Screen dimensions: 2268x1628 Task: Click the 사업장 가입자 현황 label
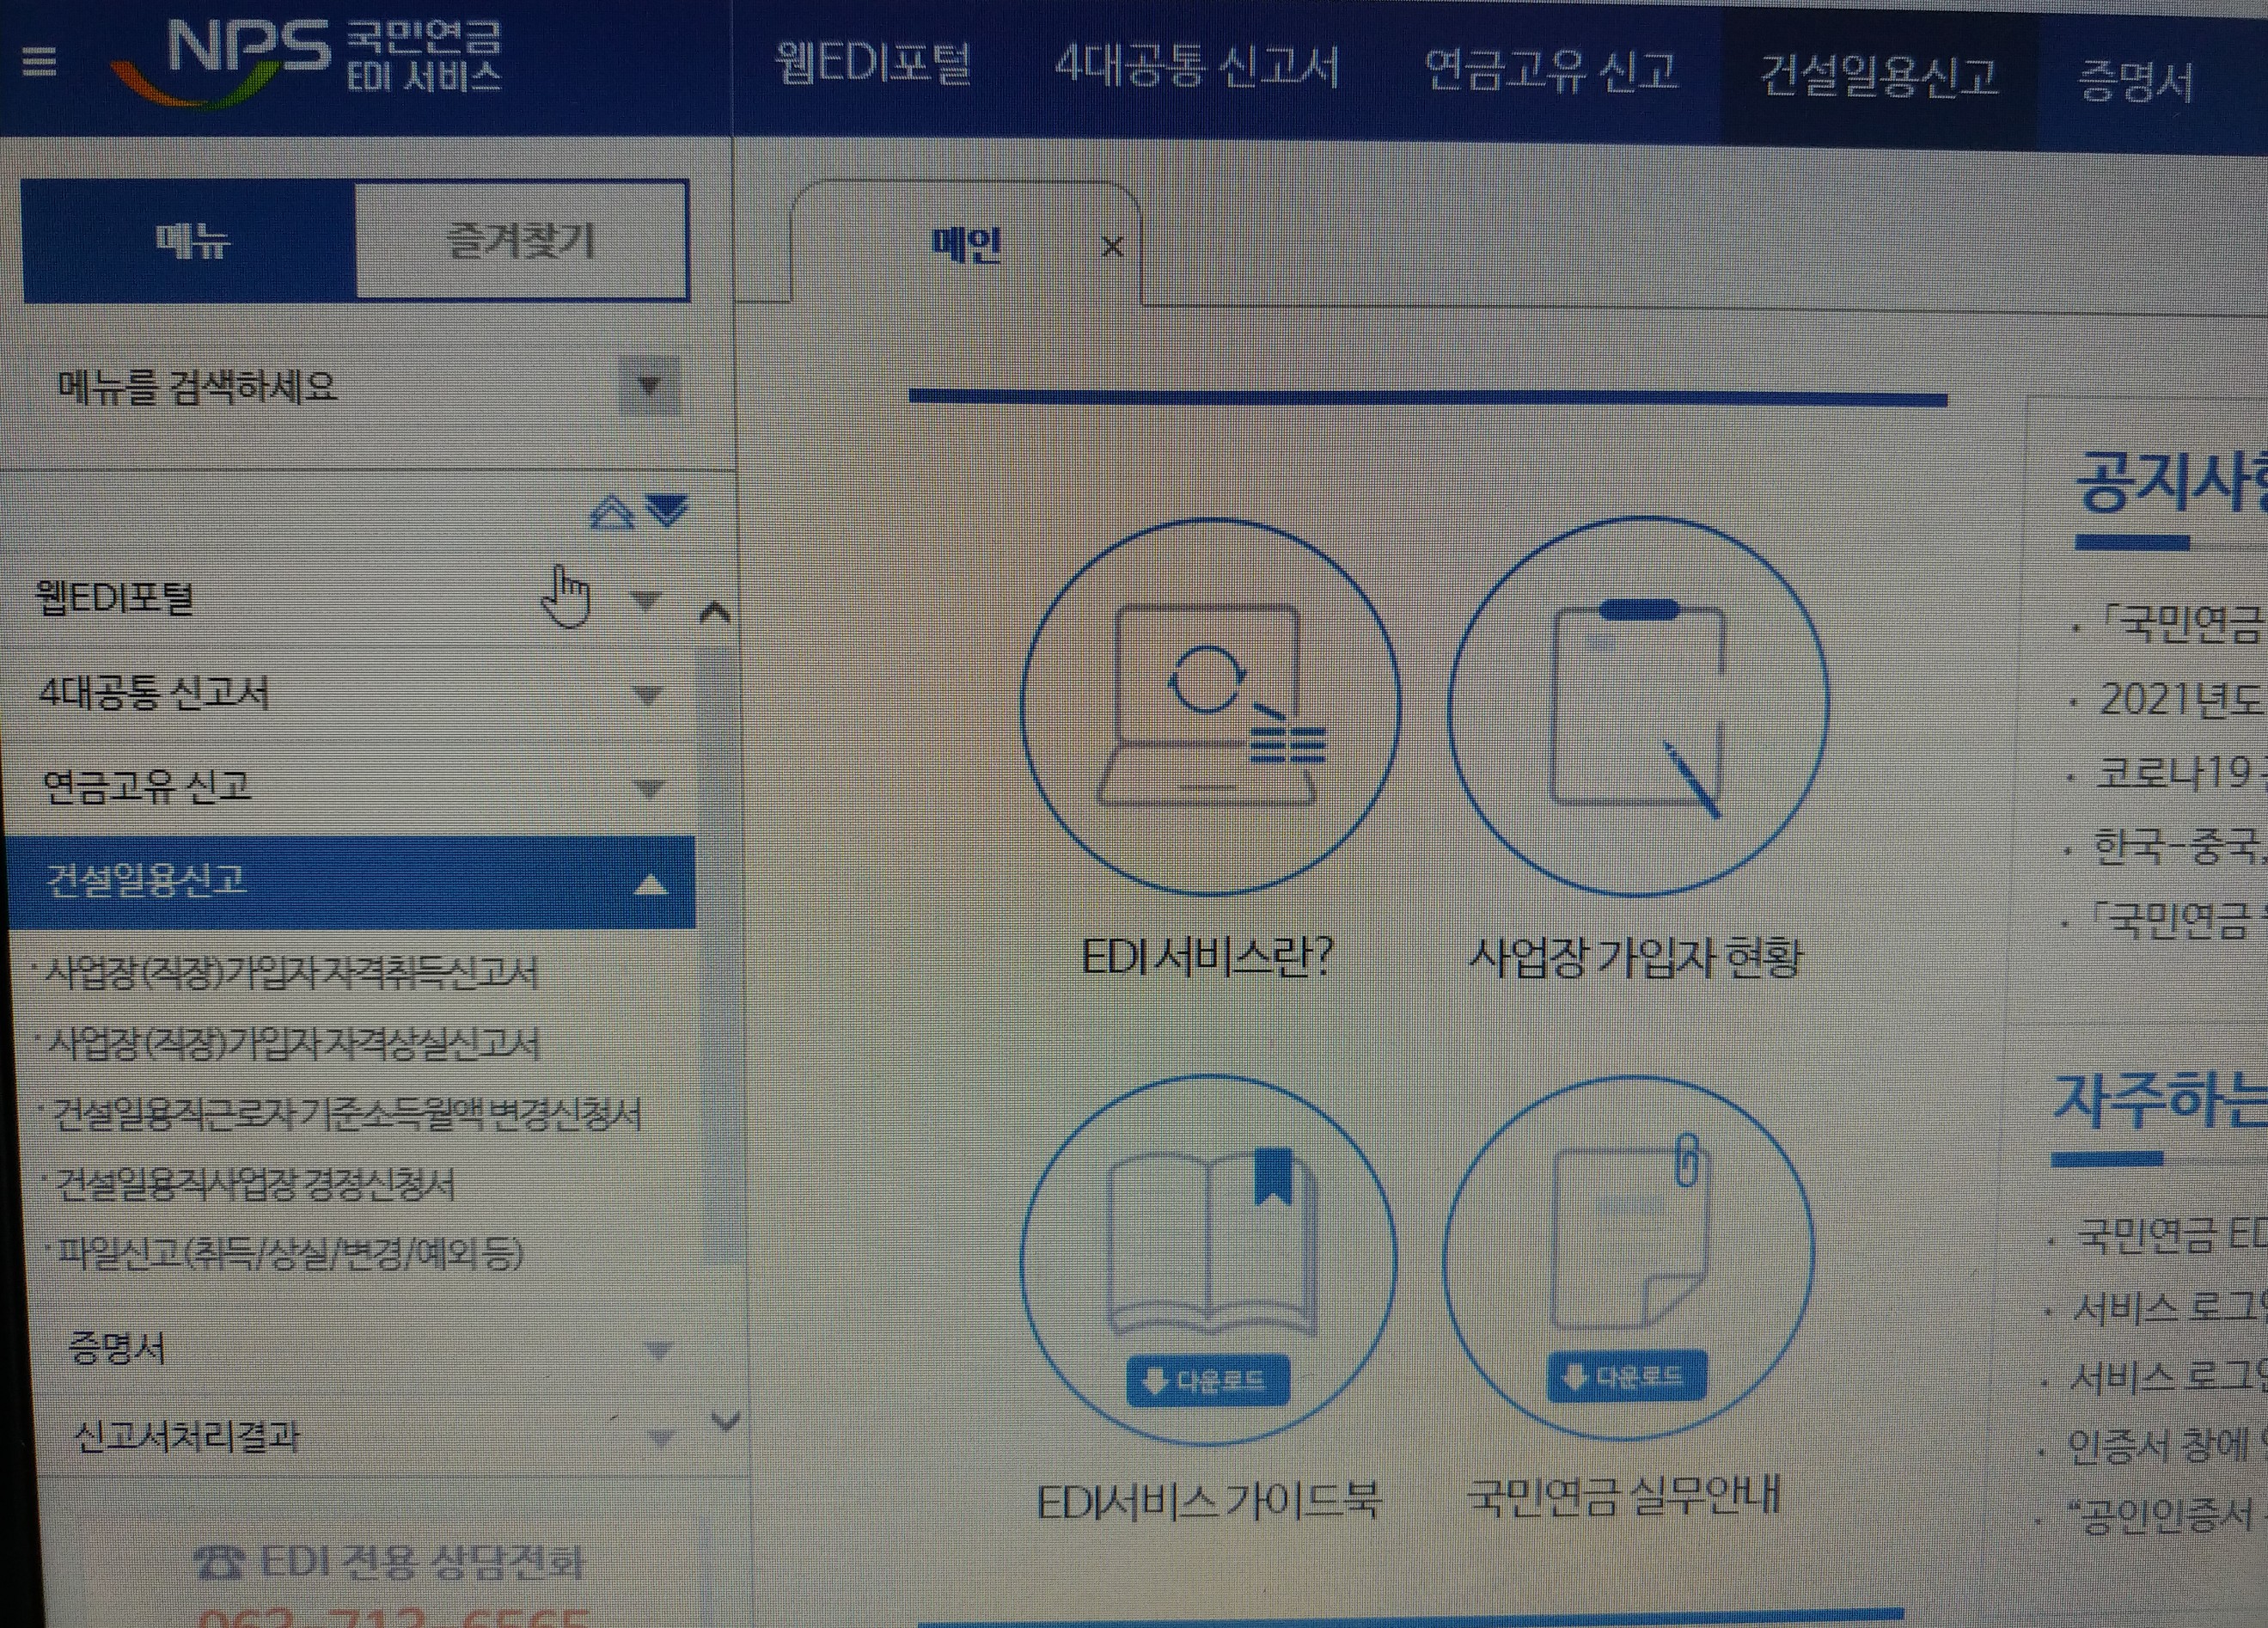1635,958
